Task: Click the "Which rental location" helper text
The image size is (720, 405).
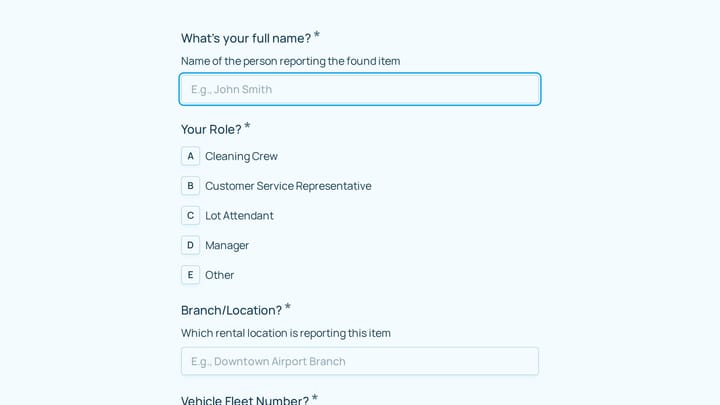Action: click(286, 333)
